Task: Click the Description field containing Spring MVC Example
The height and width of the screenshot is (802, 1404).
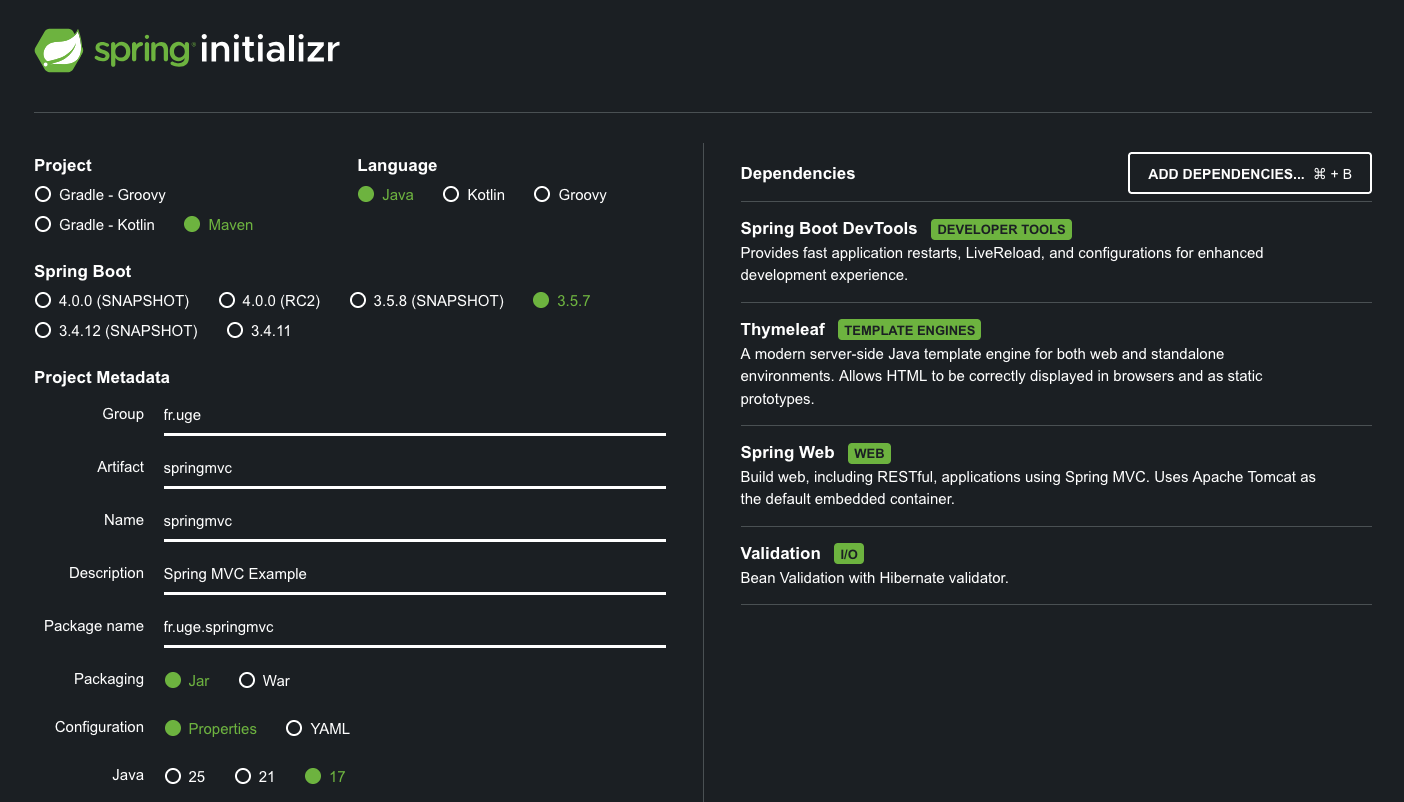Action: pyautogui.click(x=415, y=574)
